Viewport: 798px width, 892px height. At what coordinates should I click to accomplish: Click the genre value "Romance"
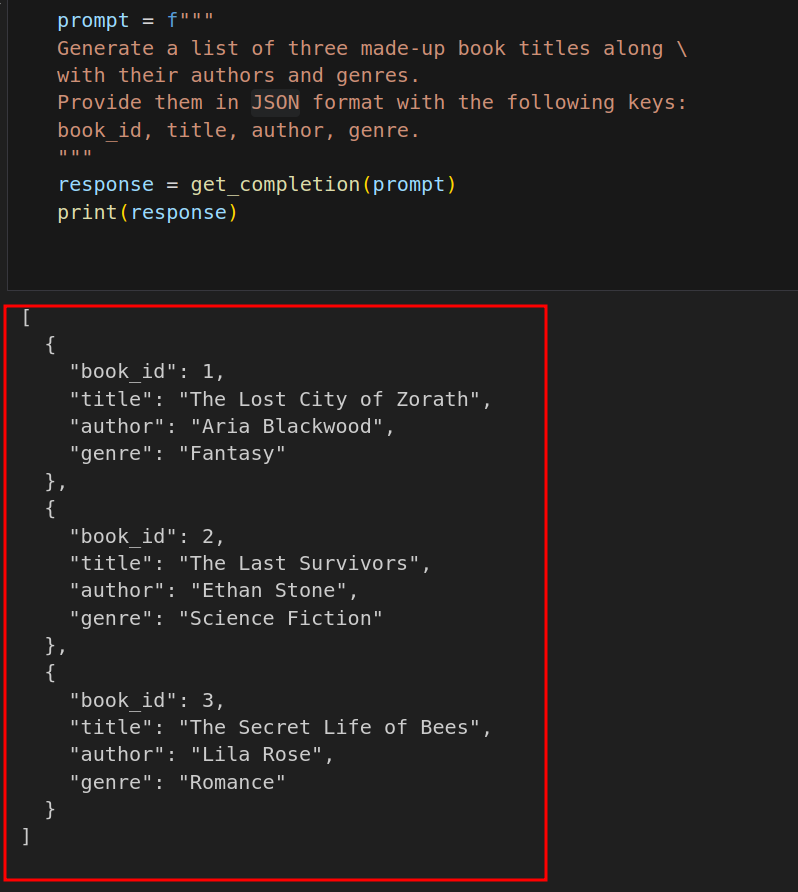(232, 783)
